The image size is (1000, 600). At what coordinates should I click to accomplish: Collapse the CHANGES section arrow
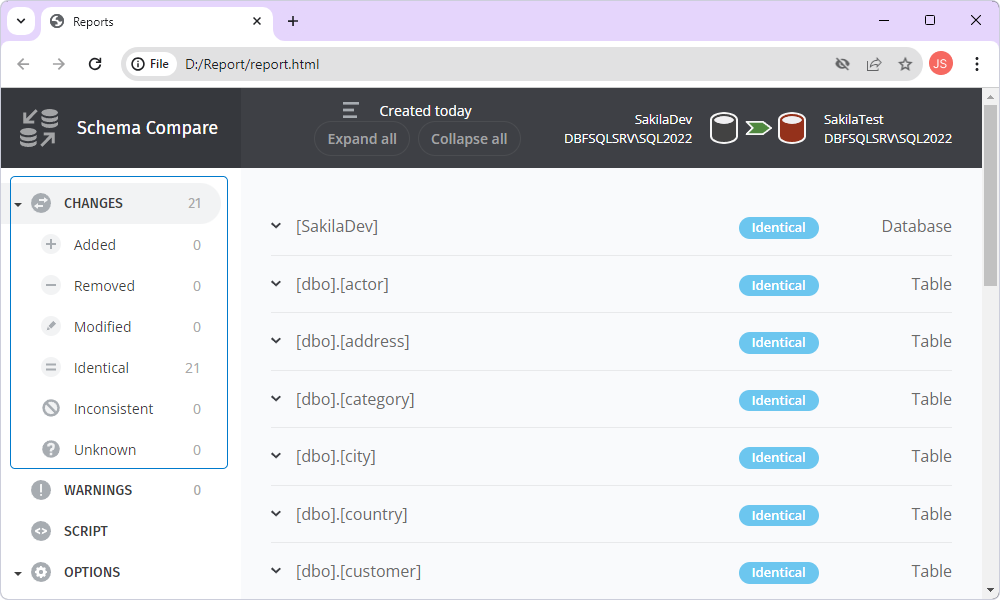[18, 204]
